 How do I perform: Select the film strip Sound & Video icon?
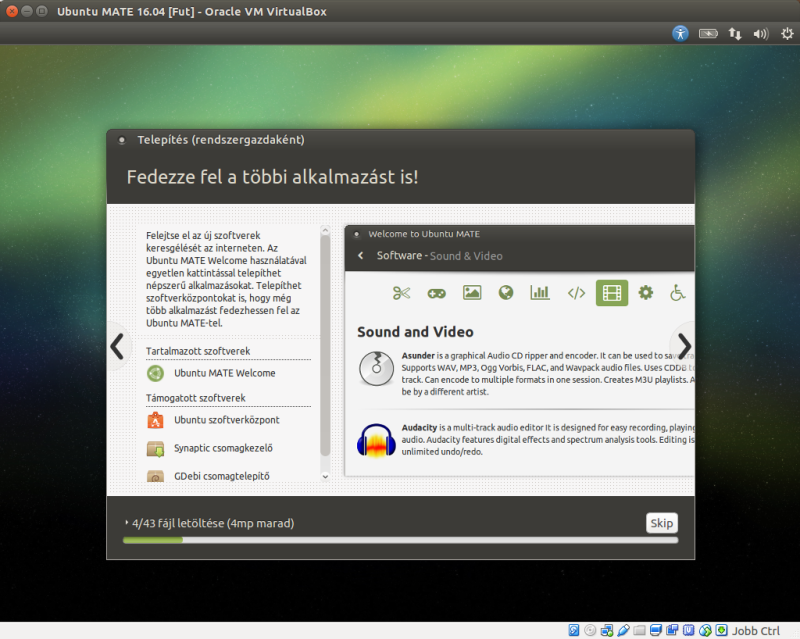[612, 293]
